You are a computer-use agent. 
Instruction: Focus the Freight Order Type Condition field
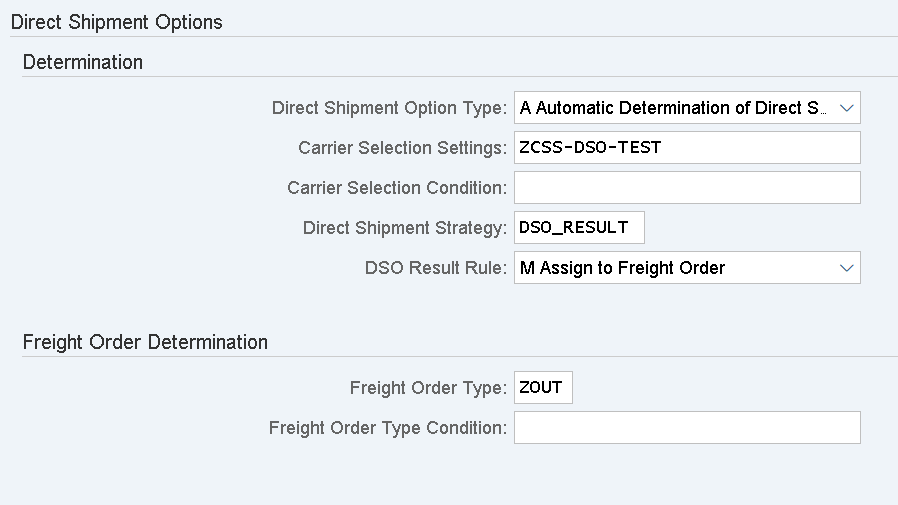686,428
